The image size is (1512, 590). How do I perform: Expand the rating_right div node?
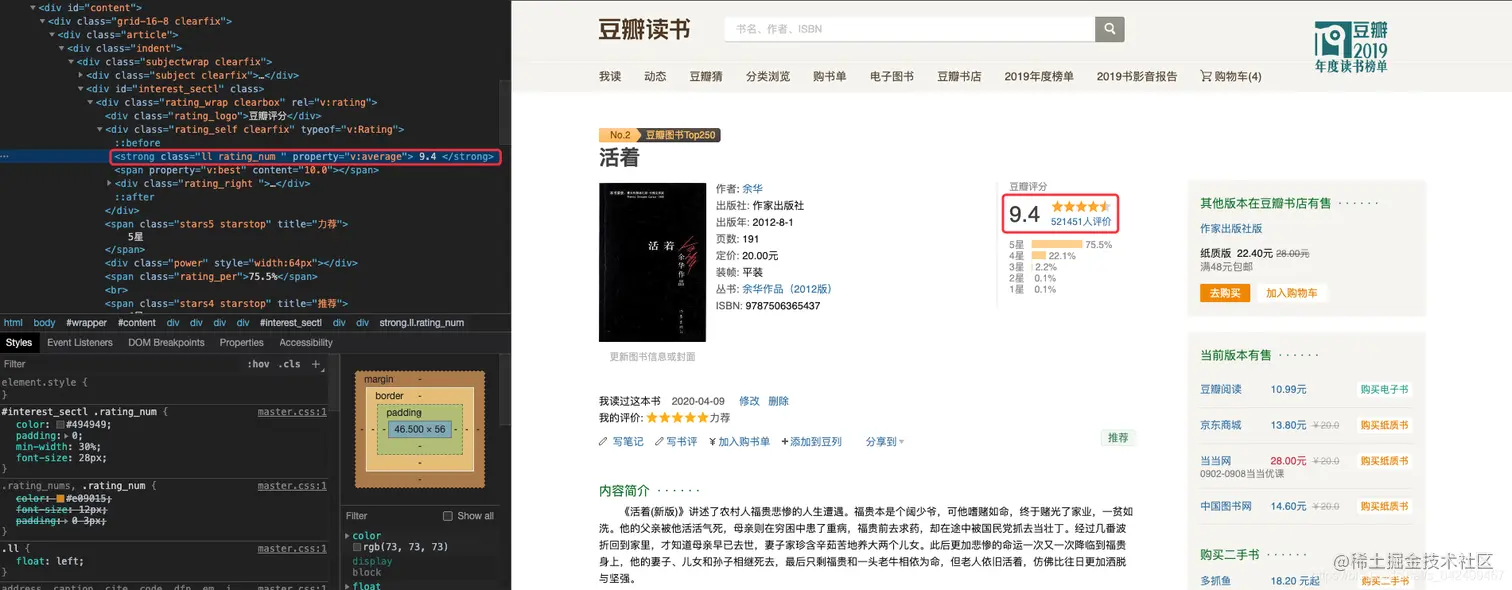[110, 183]
